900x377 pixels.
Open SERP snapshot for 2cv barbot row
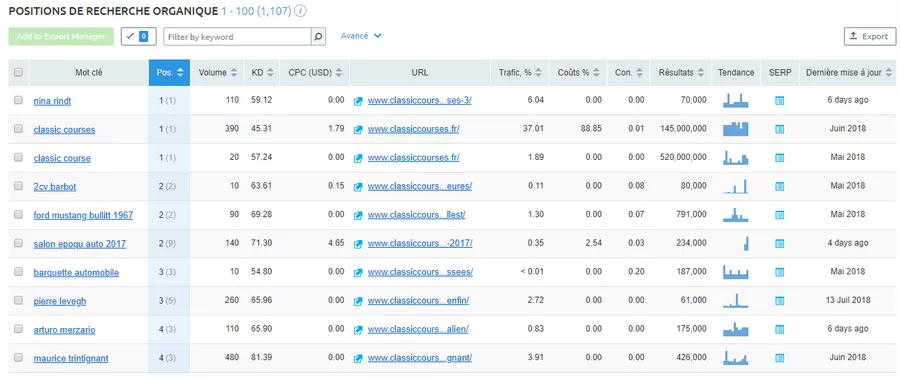(779, 186)
